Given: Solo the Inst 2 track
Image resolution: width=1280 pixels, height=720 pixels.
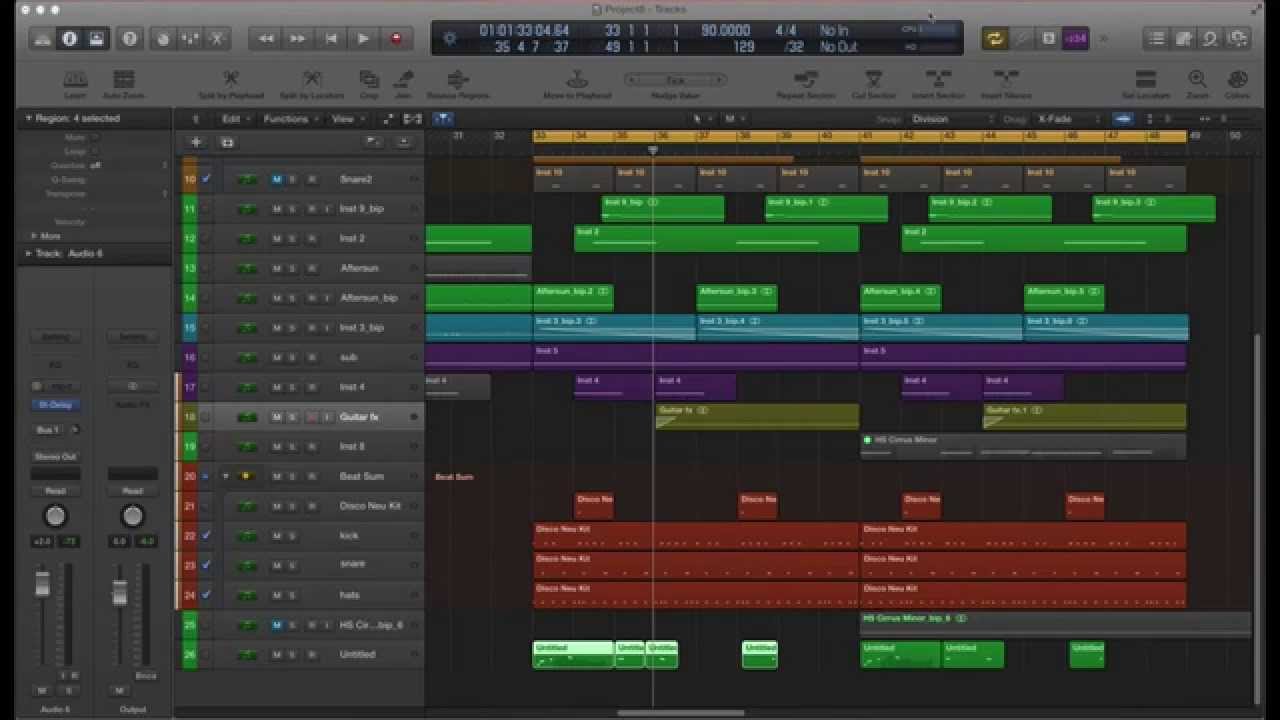Looking at the screenshot, I should tap(293, 239).
